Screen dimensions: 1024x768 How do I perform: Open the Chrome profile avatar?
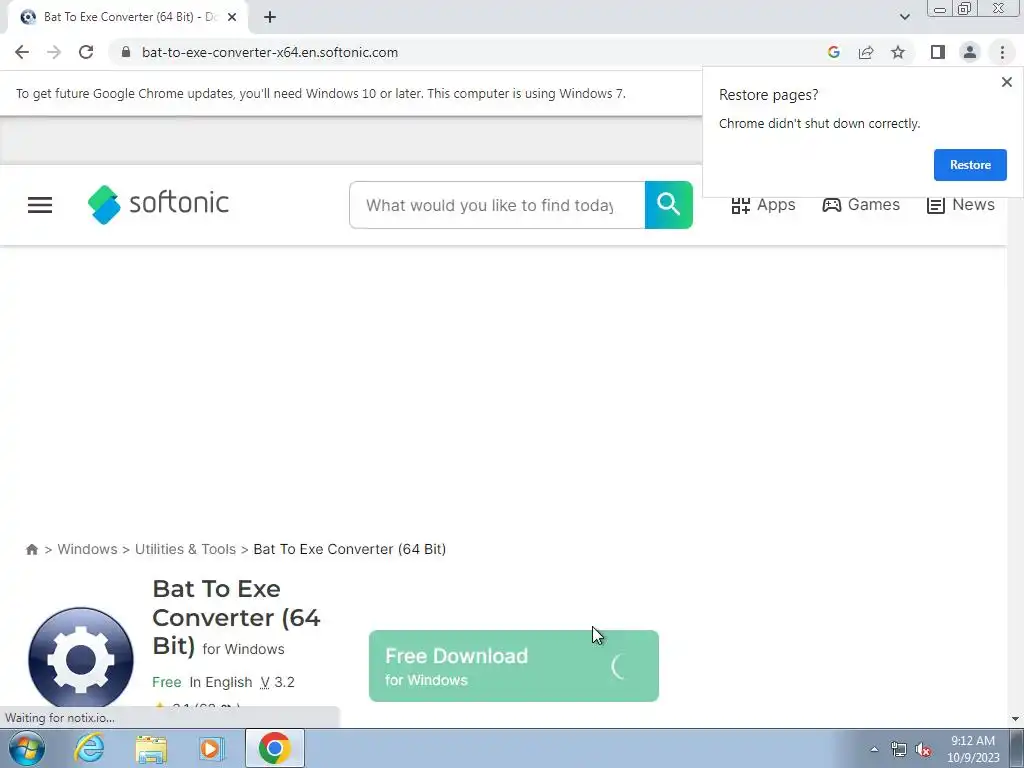pos(970,52)
